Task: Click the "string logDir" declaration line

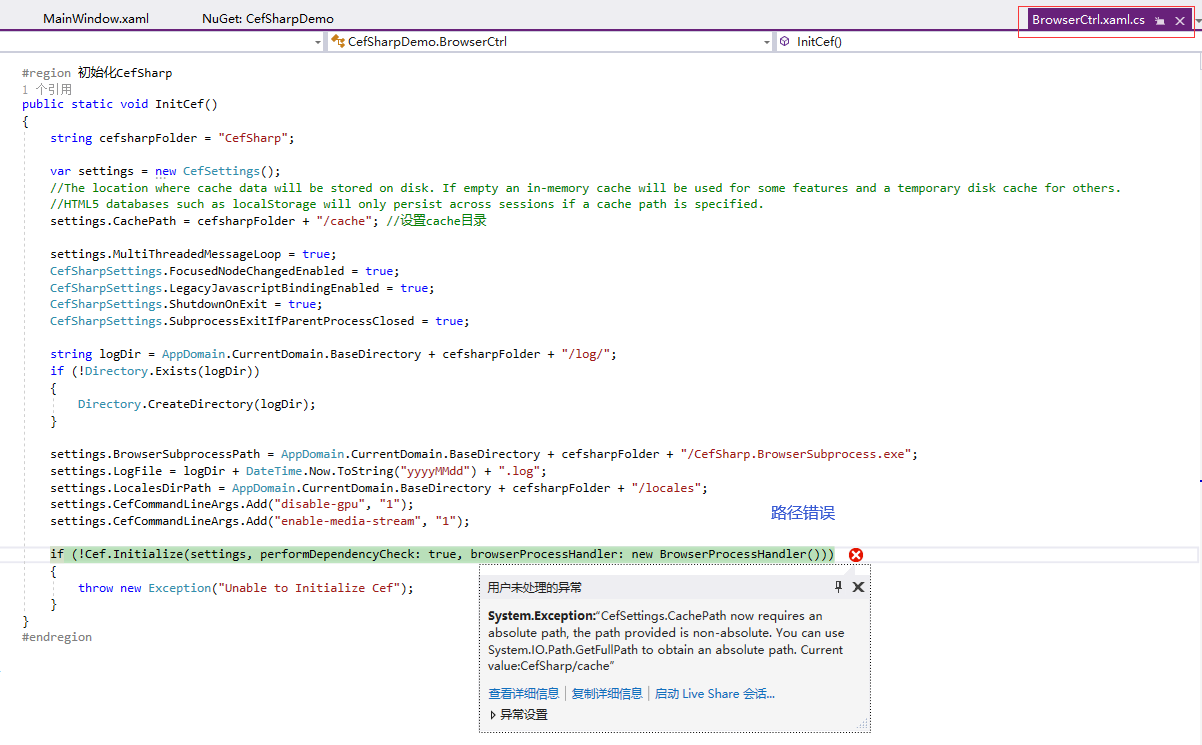Action: [334, 354]
